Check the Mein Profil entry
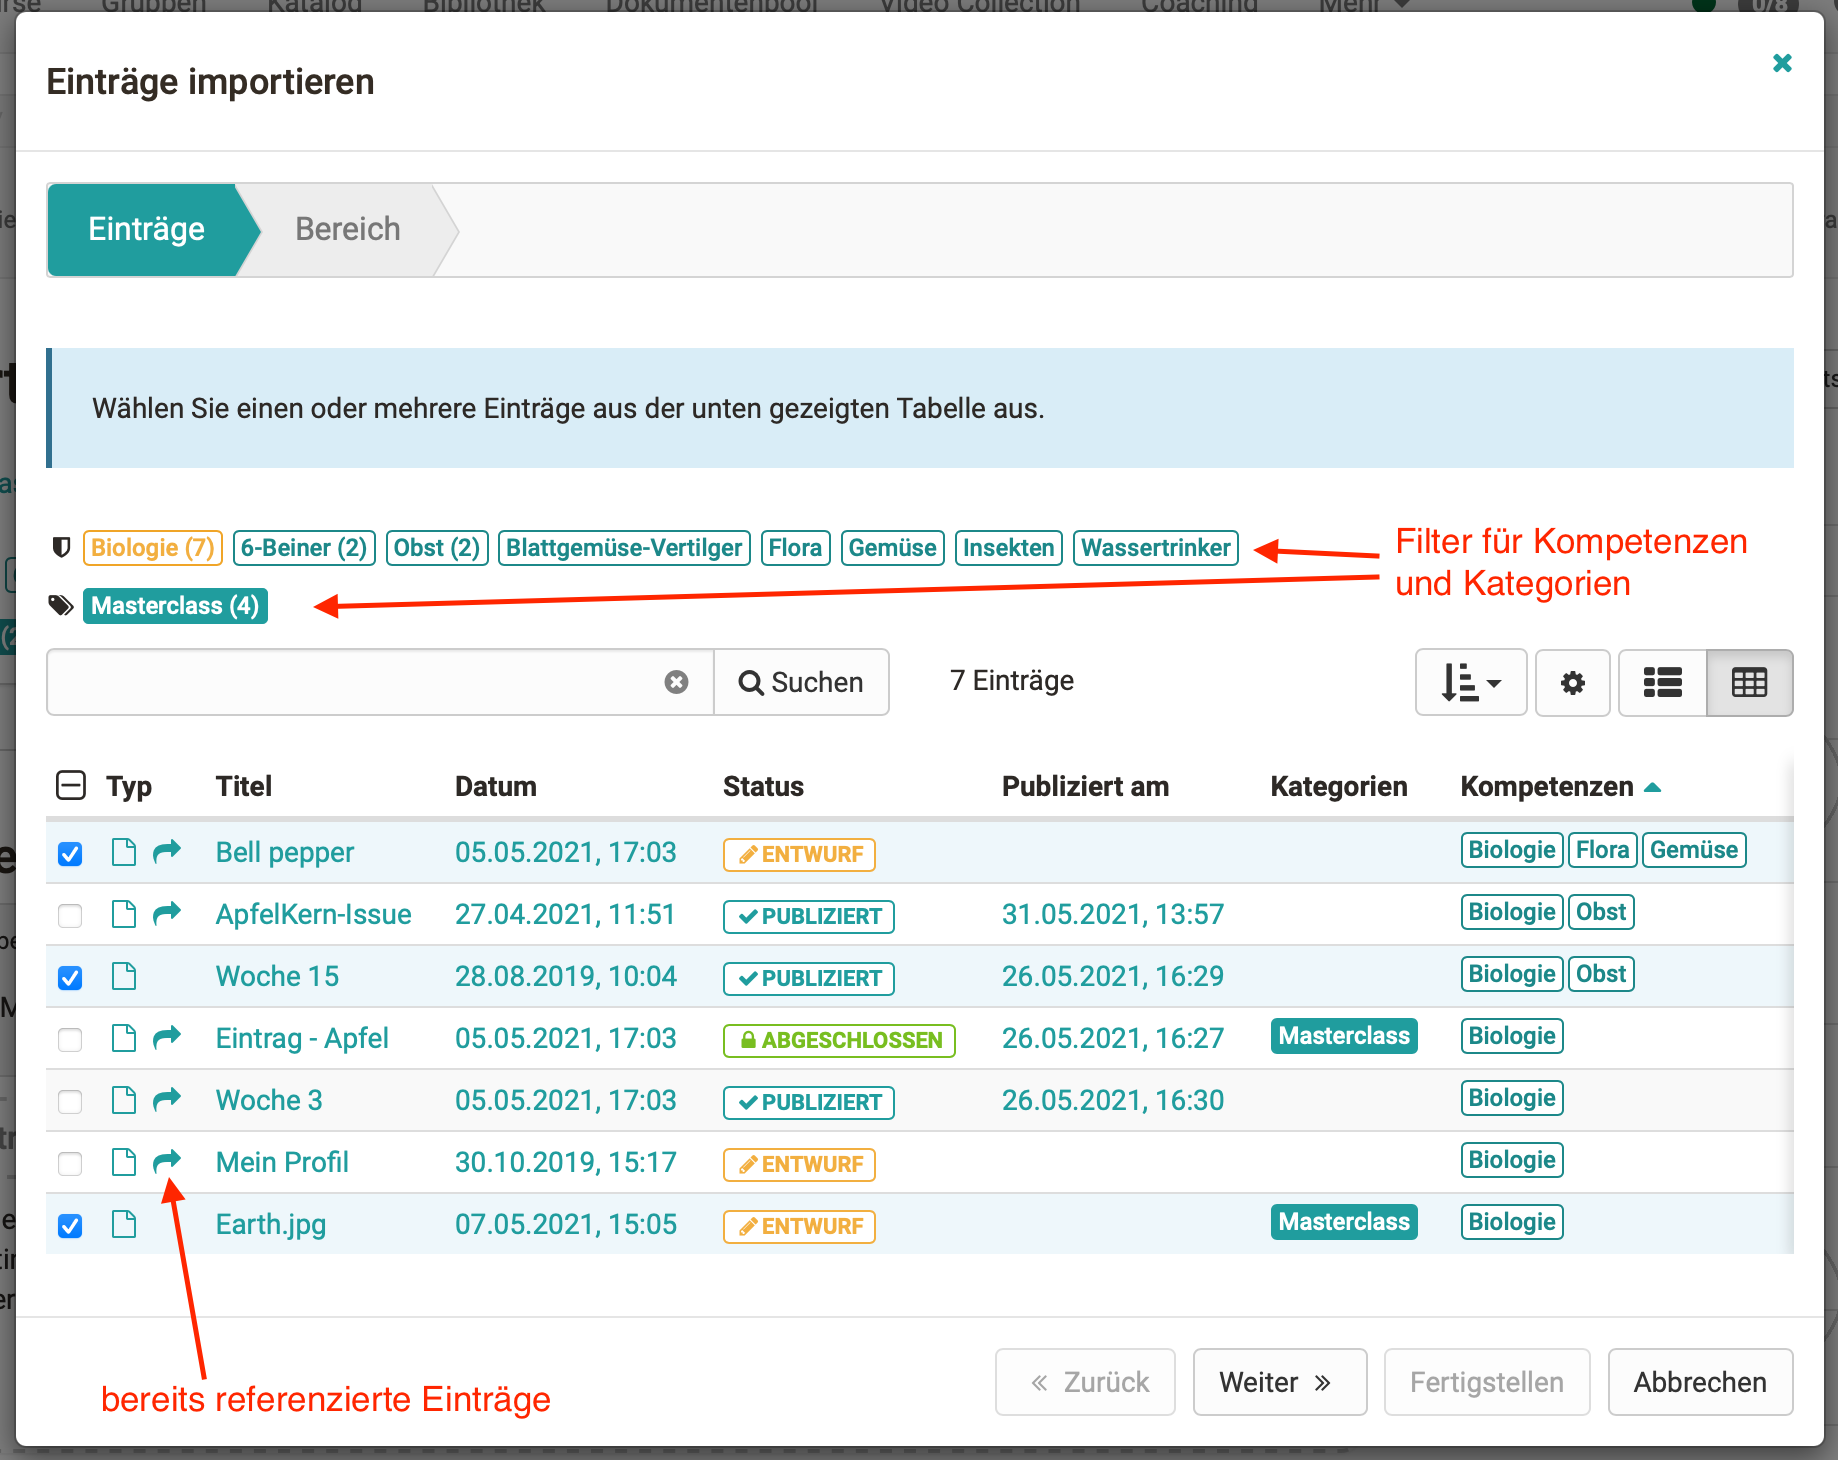Screen dimensions: 1838x1460 [70, 1164]
